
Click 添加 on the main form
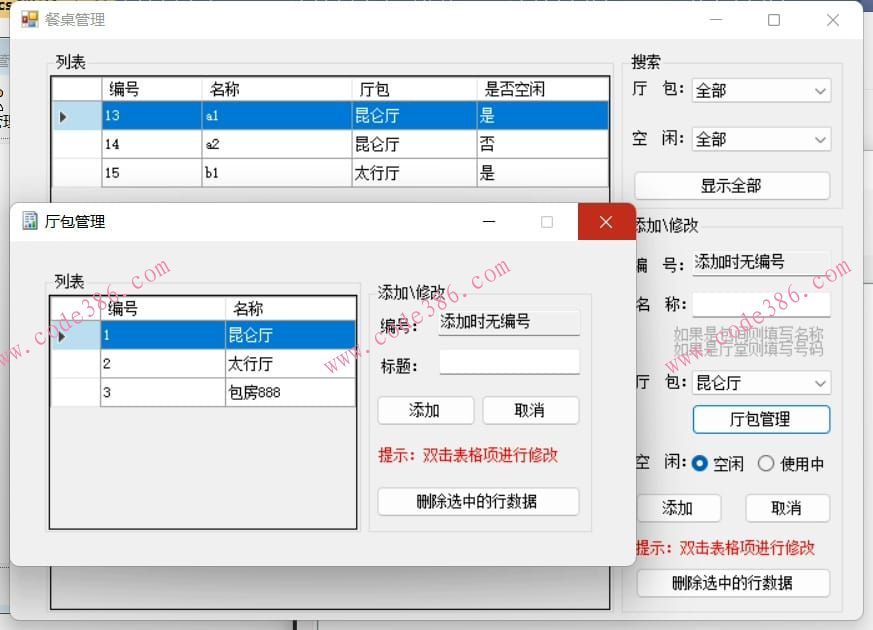click(680, 508)
